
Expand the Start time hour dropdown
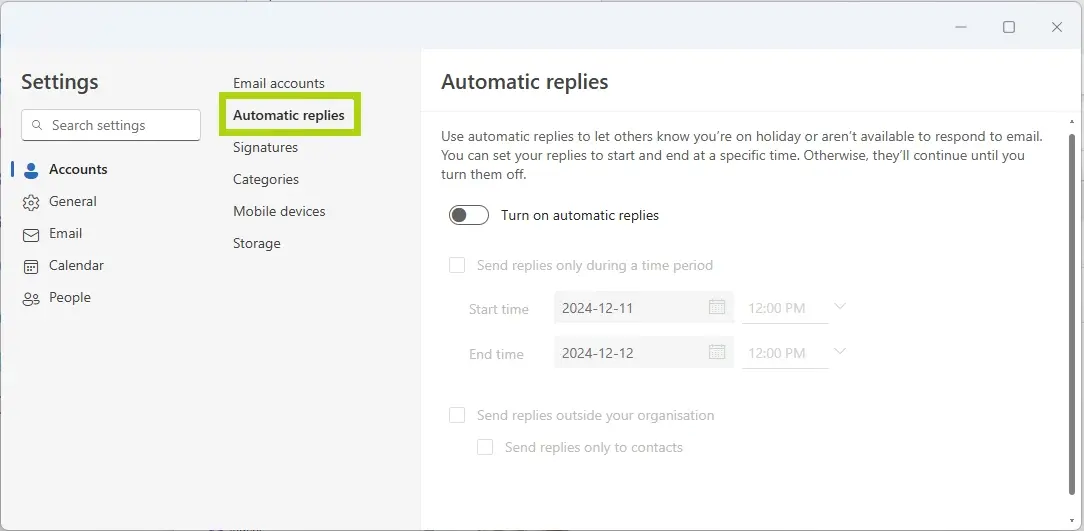839,307
